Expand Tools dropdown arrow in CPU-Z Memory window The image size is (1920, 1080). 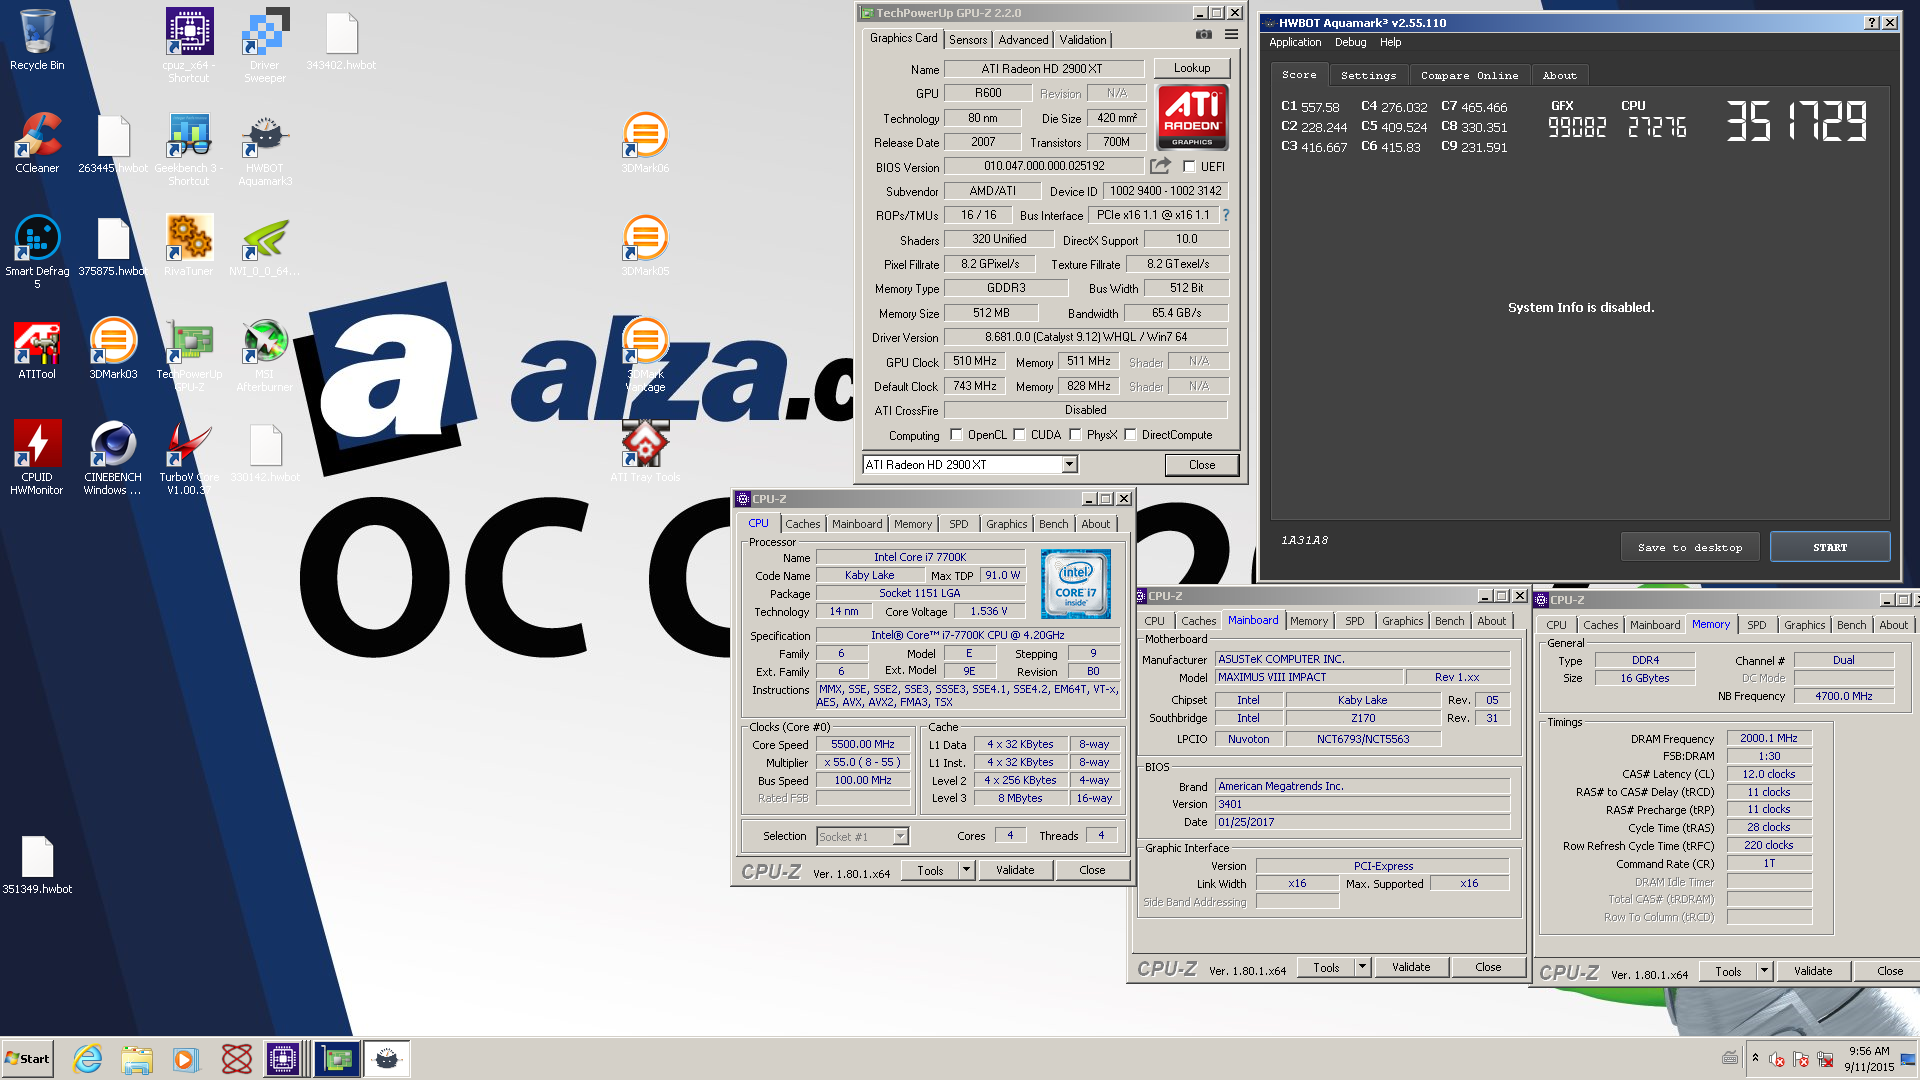(1764, 971)
